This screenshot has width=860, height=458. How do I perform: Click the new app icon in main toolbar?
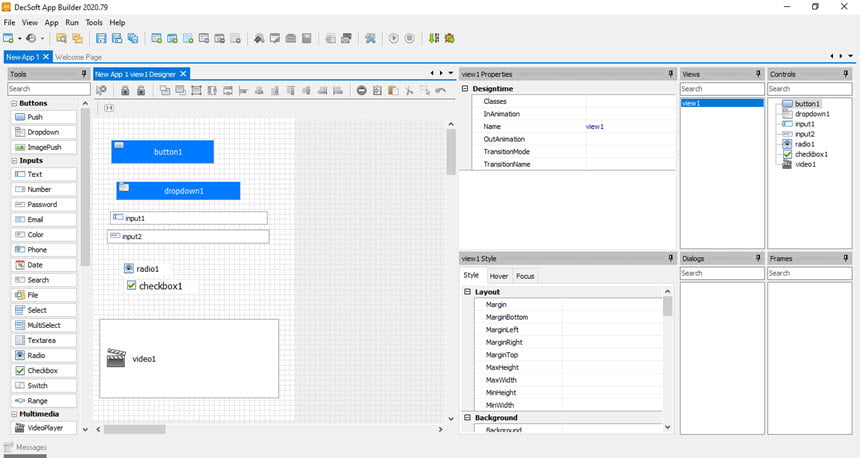coord(8,38)
